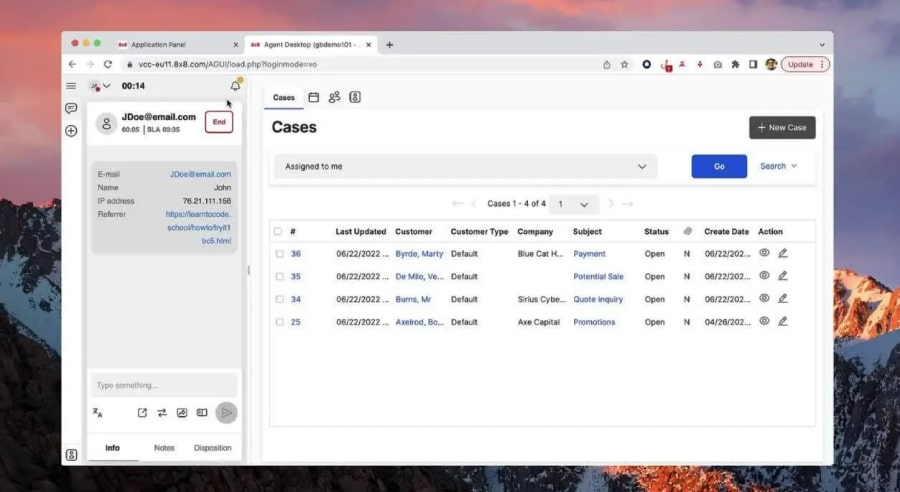Click the blue Go button
Image resolution: width=900 pixels, height=492 pixels.
[x=719, y=166]
